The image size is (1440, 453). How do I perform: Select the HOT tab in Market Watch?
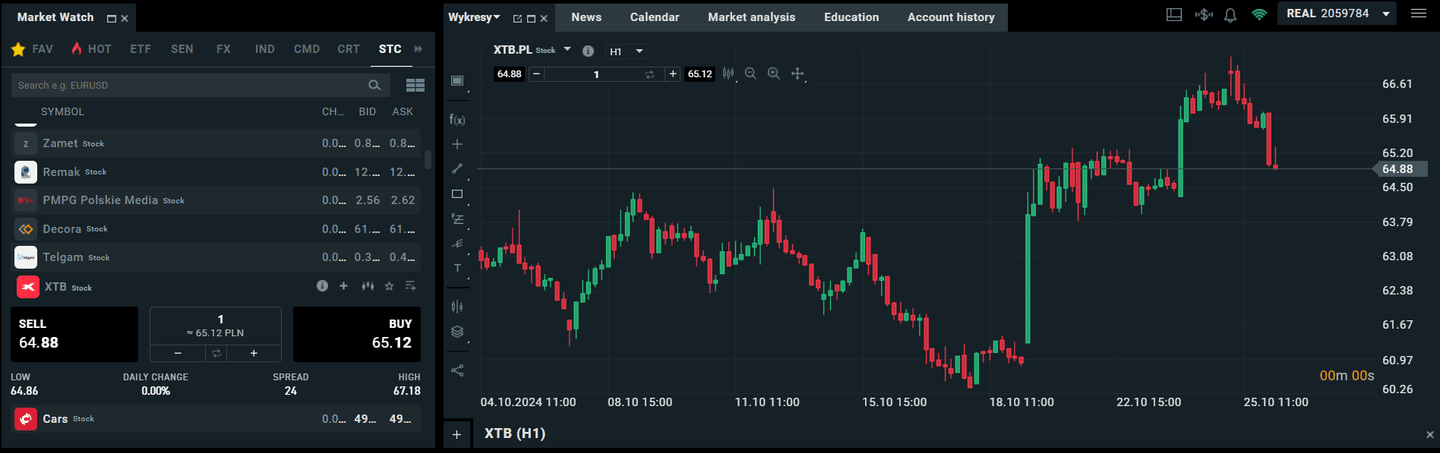coord(91,49)
